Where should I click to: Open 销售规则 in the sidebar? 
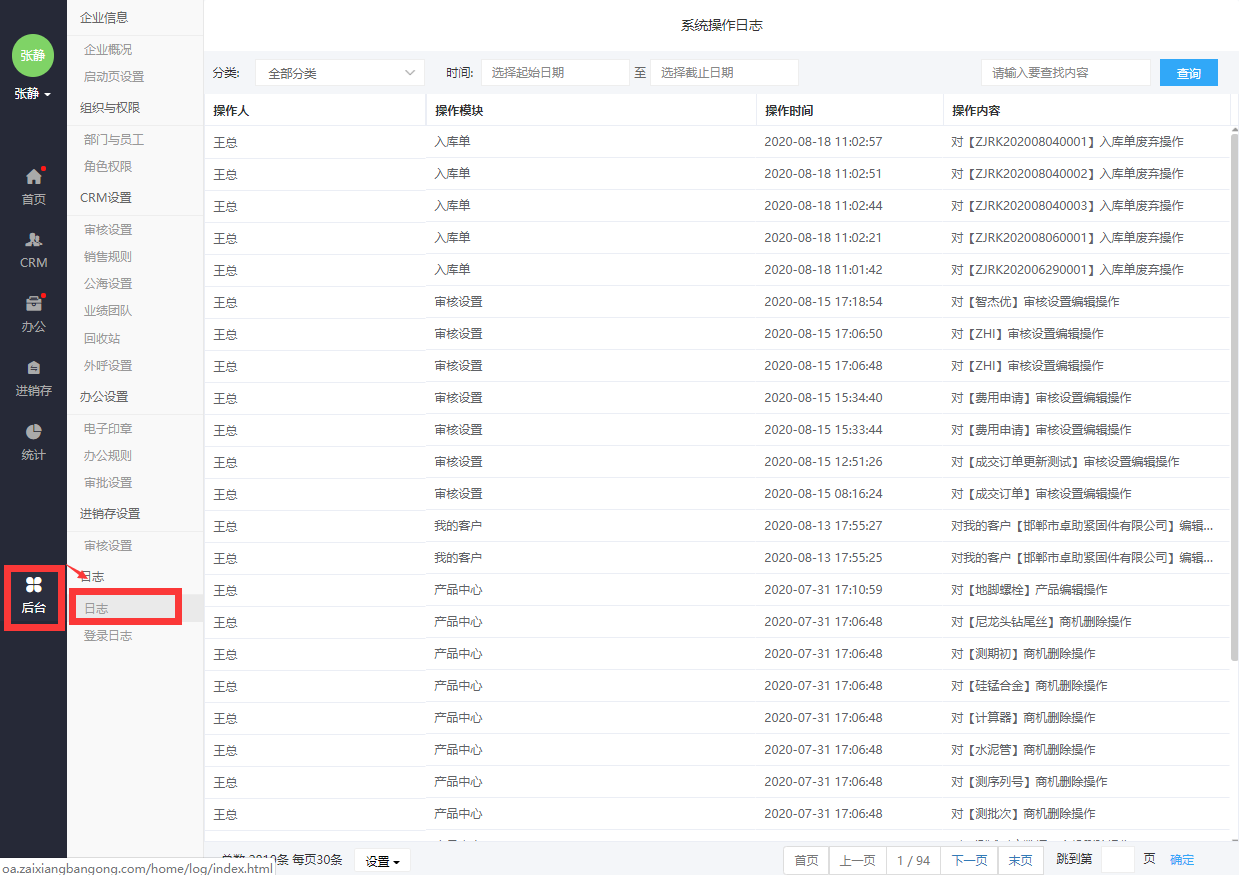(108, 257)
